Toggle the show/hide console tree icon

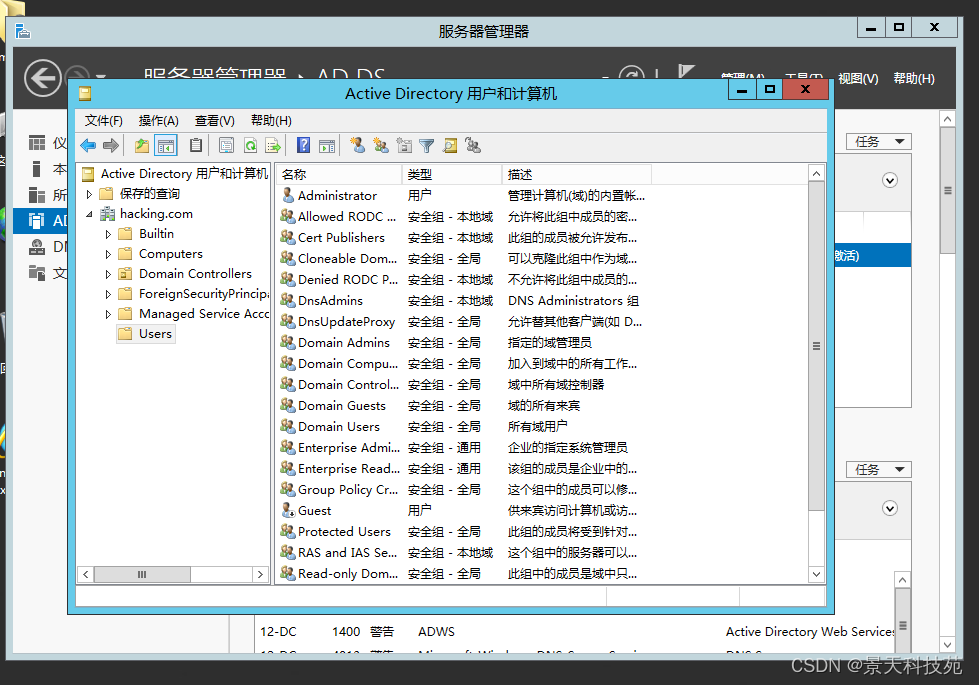point(166,145)
